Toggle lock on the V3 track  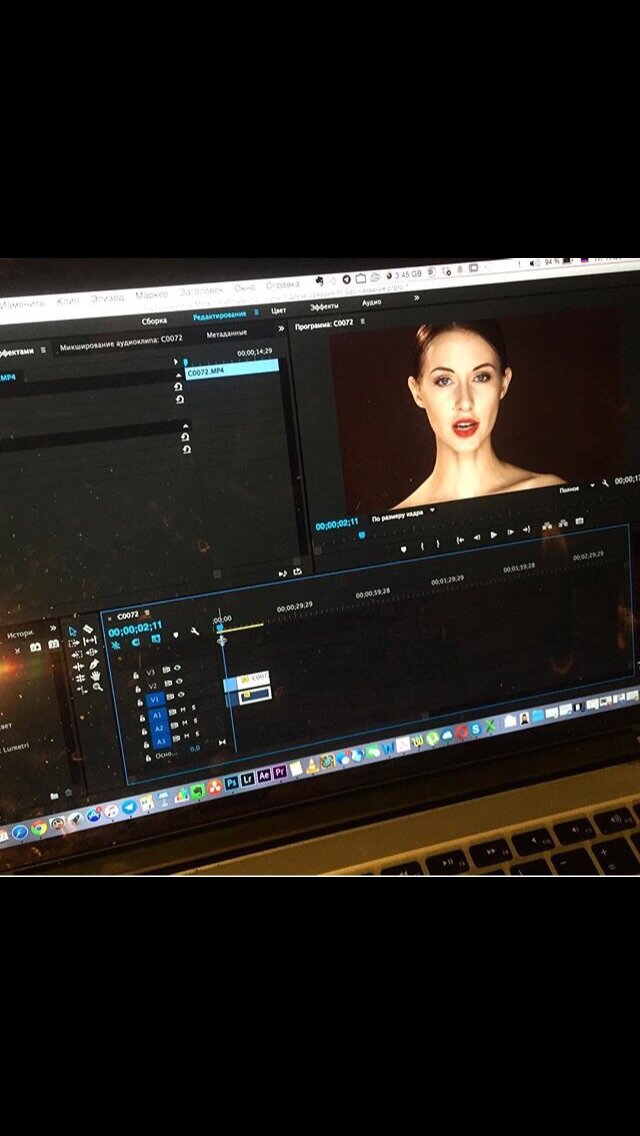coord(136,675)
